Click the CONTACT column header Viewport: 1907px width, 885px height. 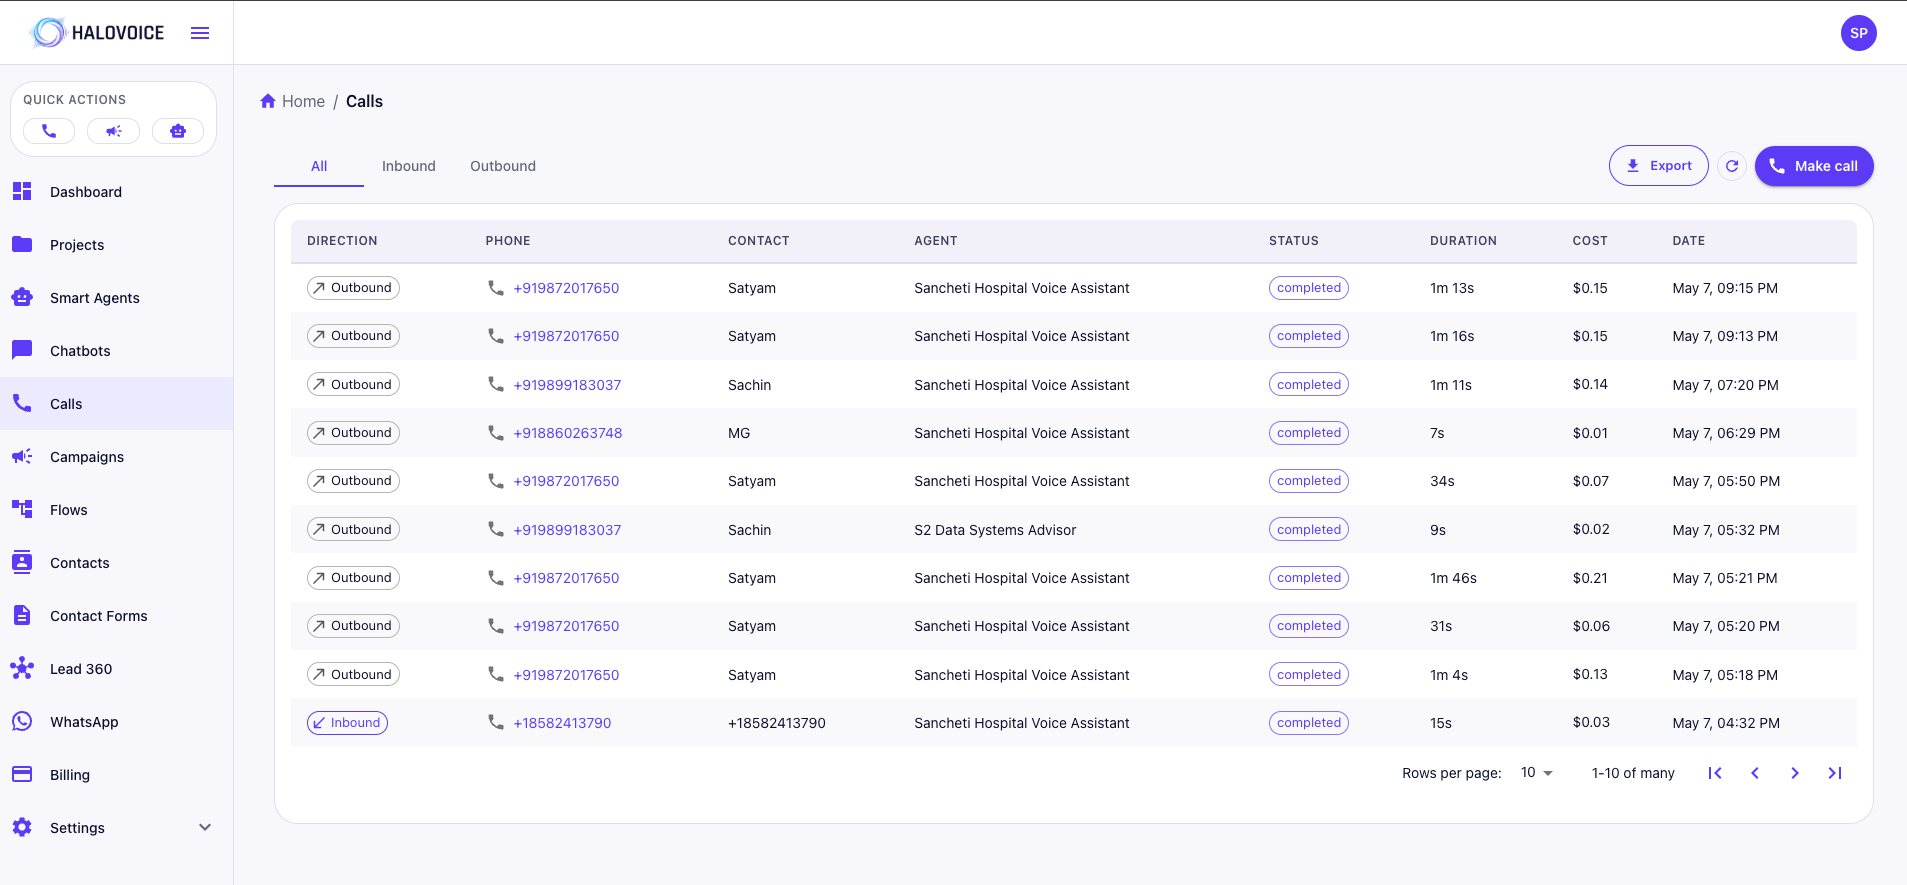[x=758, y=241]
